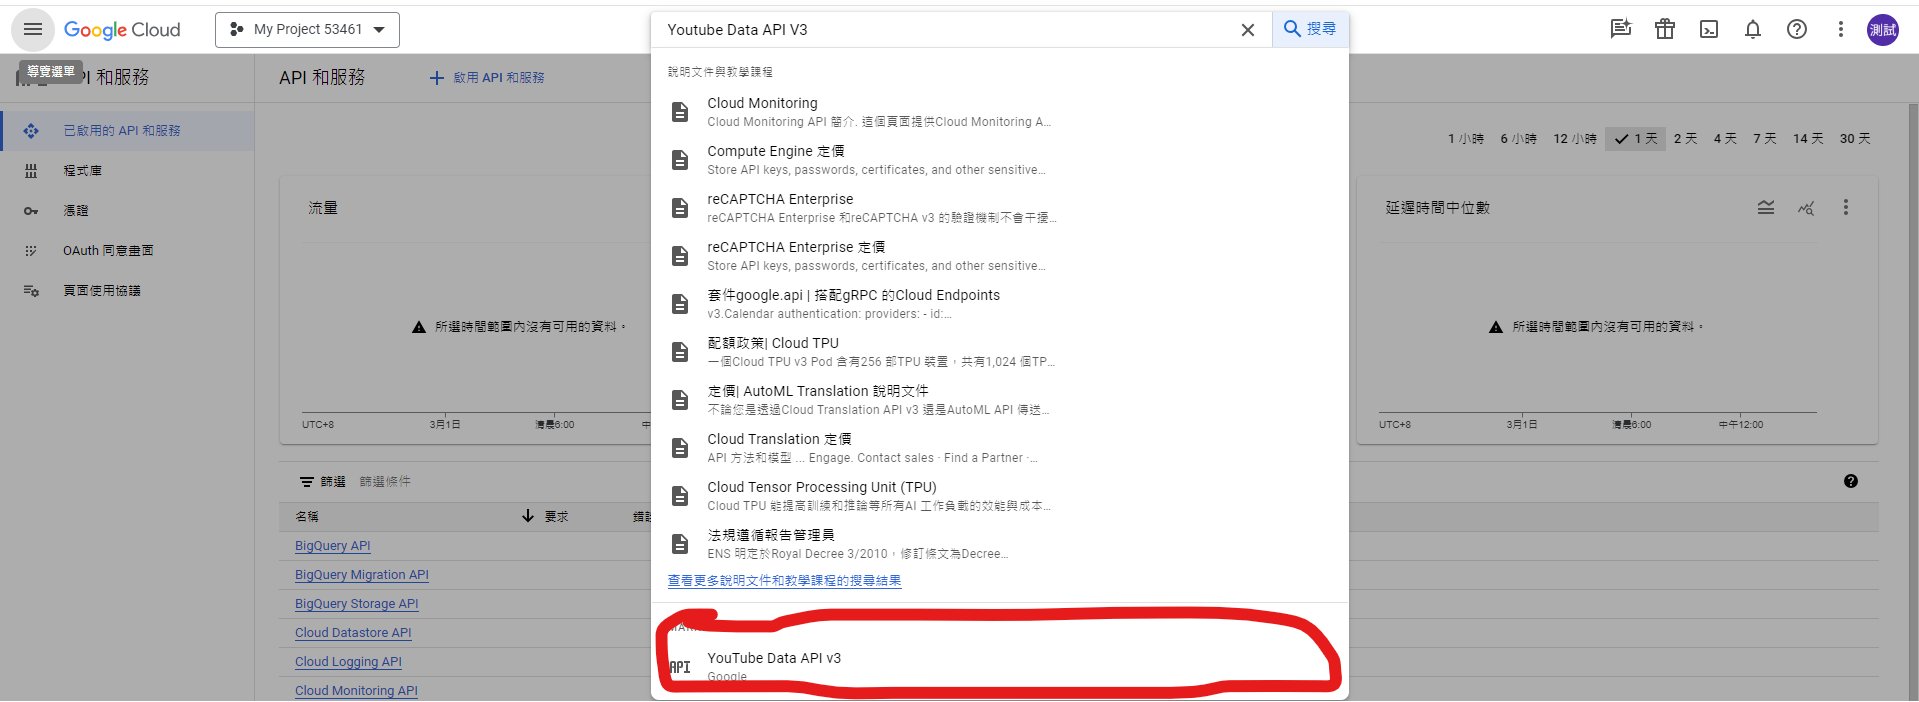Click document icon beside 法規遵循報告管理員
The width and height of the screenshot is (1919, 702).
(x=680, y=544)
